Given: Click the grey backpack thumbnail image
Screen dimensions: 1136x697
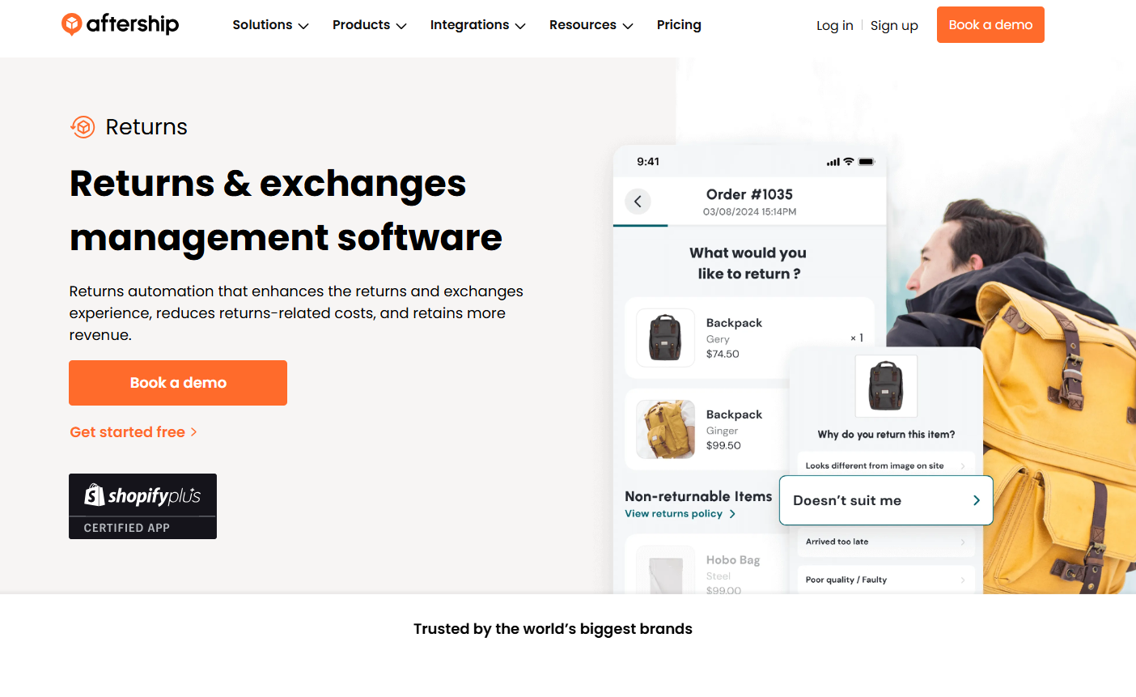Looking at the screenshot, I should [x=665, y=338].
